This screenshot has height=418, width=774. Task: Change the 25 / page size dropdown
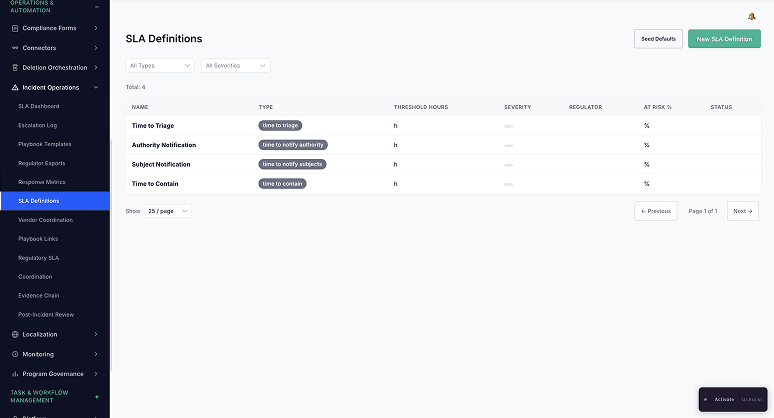(x=168, y=211)
